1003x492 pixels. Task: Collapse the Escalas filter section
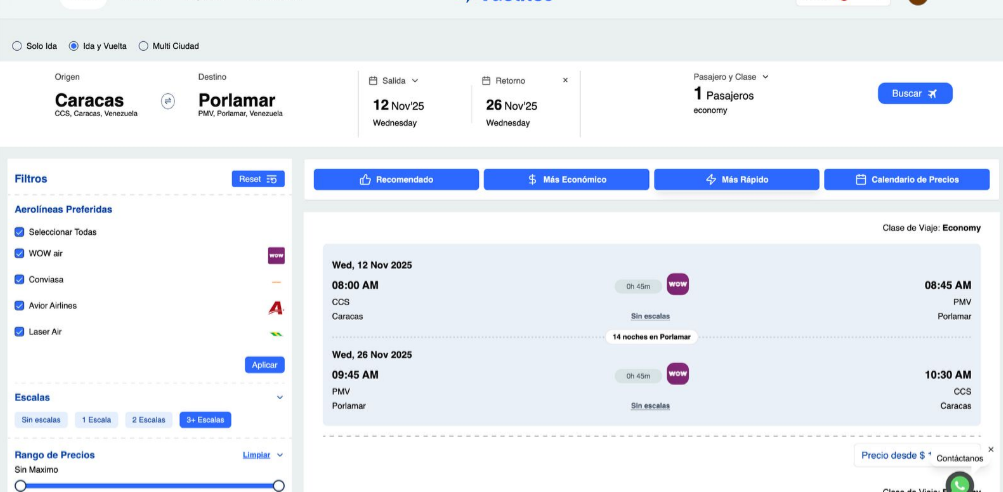(x=280, y=397)
